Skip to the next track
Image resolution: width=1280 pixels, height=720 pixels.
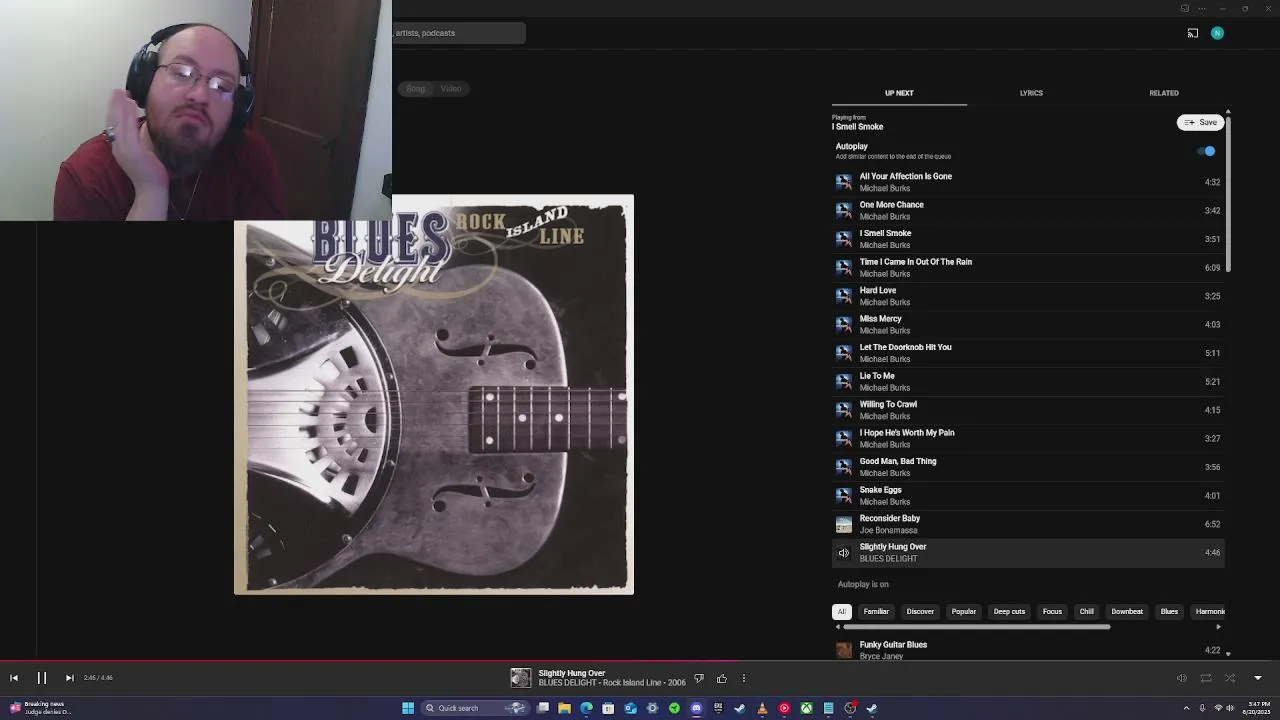pyautogui.click(x=69, y=678)
